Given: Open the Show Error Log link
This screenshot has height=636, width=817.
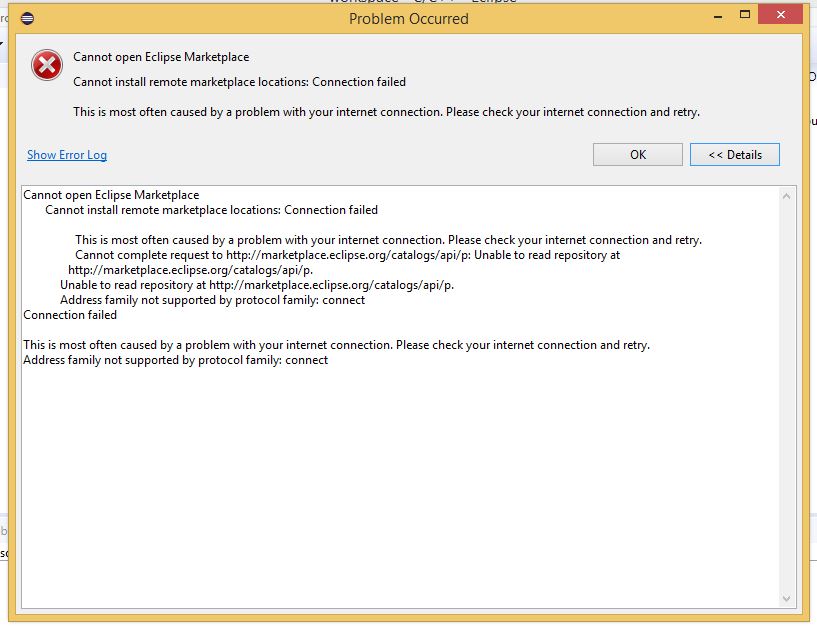Looking at the screenshot, I should coord(67,155).
